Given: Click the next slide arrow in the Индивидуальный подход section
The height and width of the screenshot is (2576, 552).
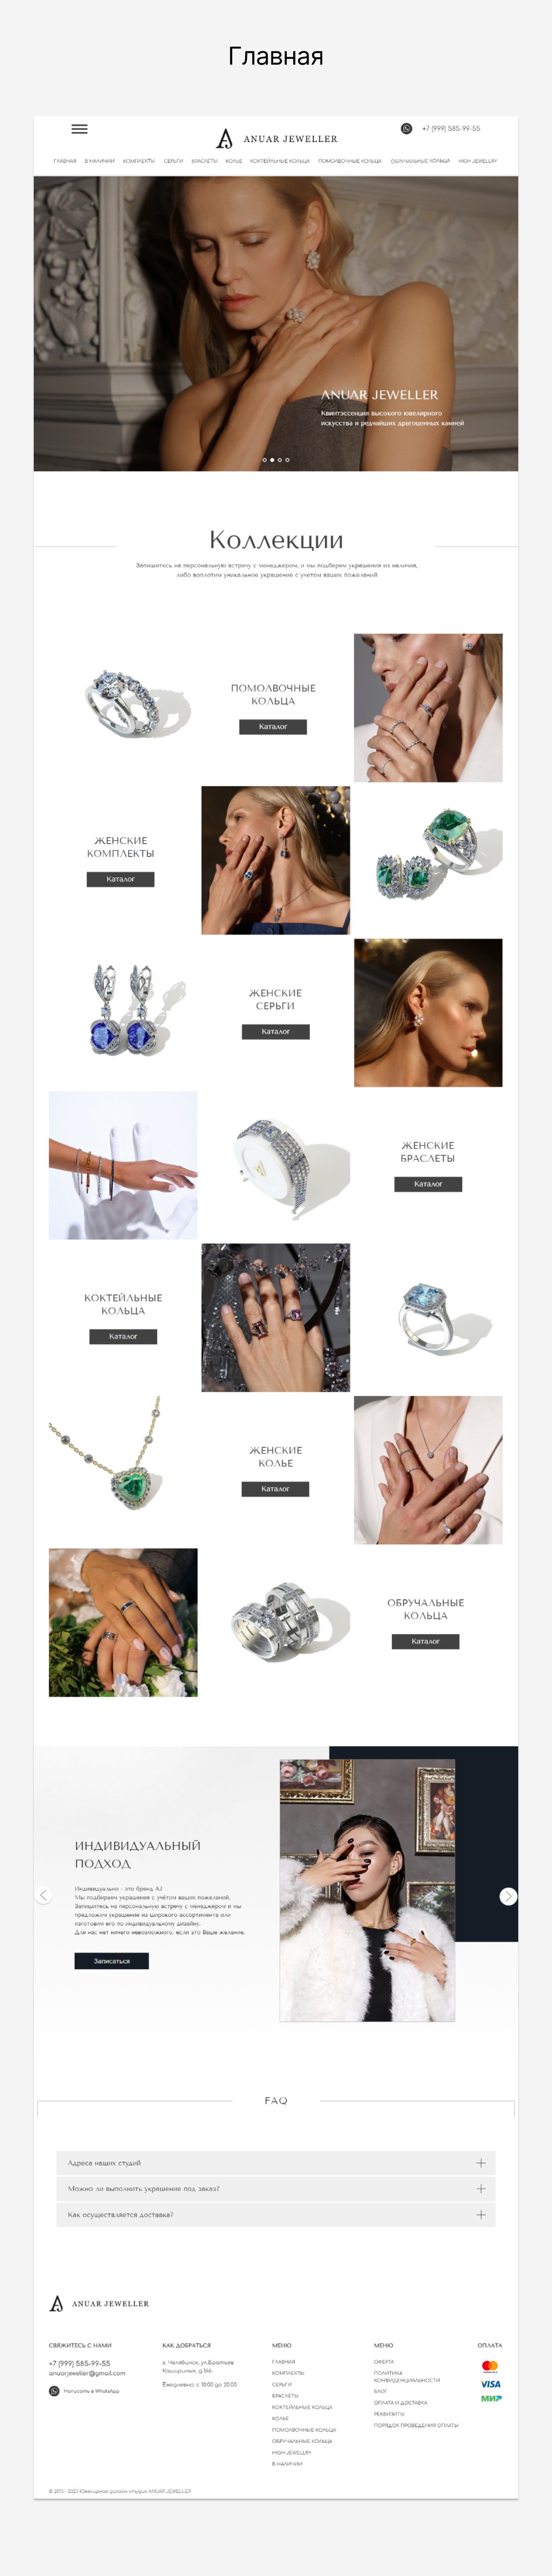Looking at the screenshot, I should 508,1896.
